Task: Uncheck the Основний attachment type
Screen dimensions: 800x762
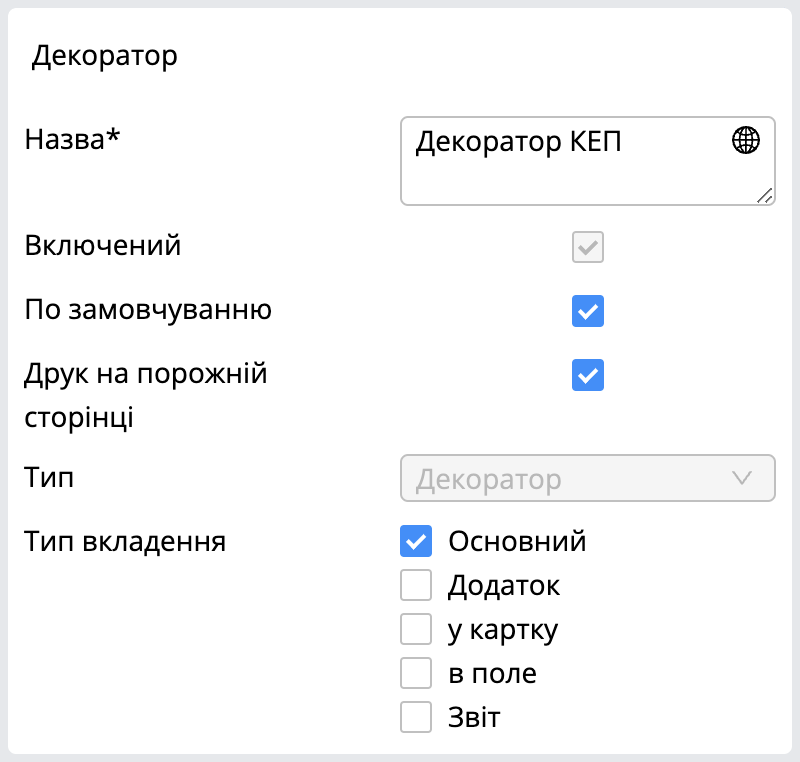Action: pyautogui.click(x=416, y=541)
